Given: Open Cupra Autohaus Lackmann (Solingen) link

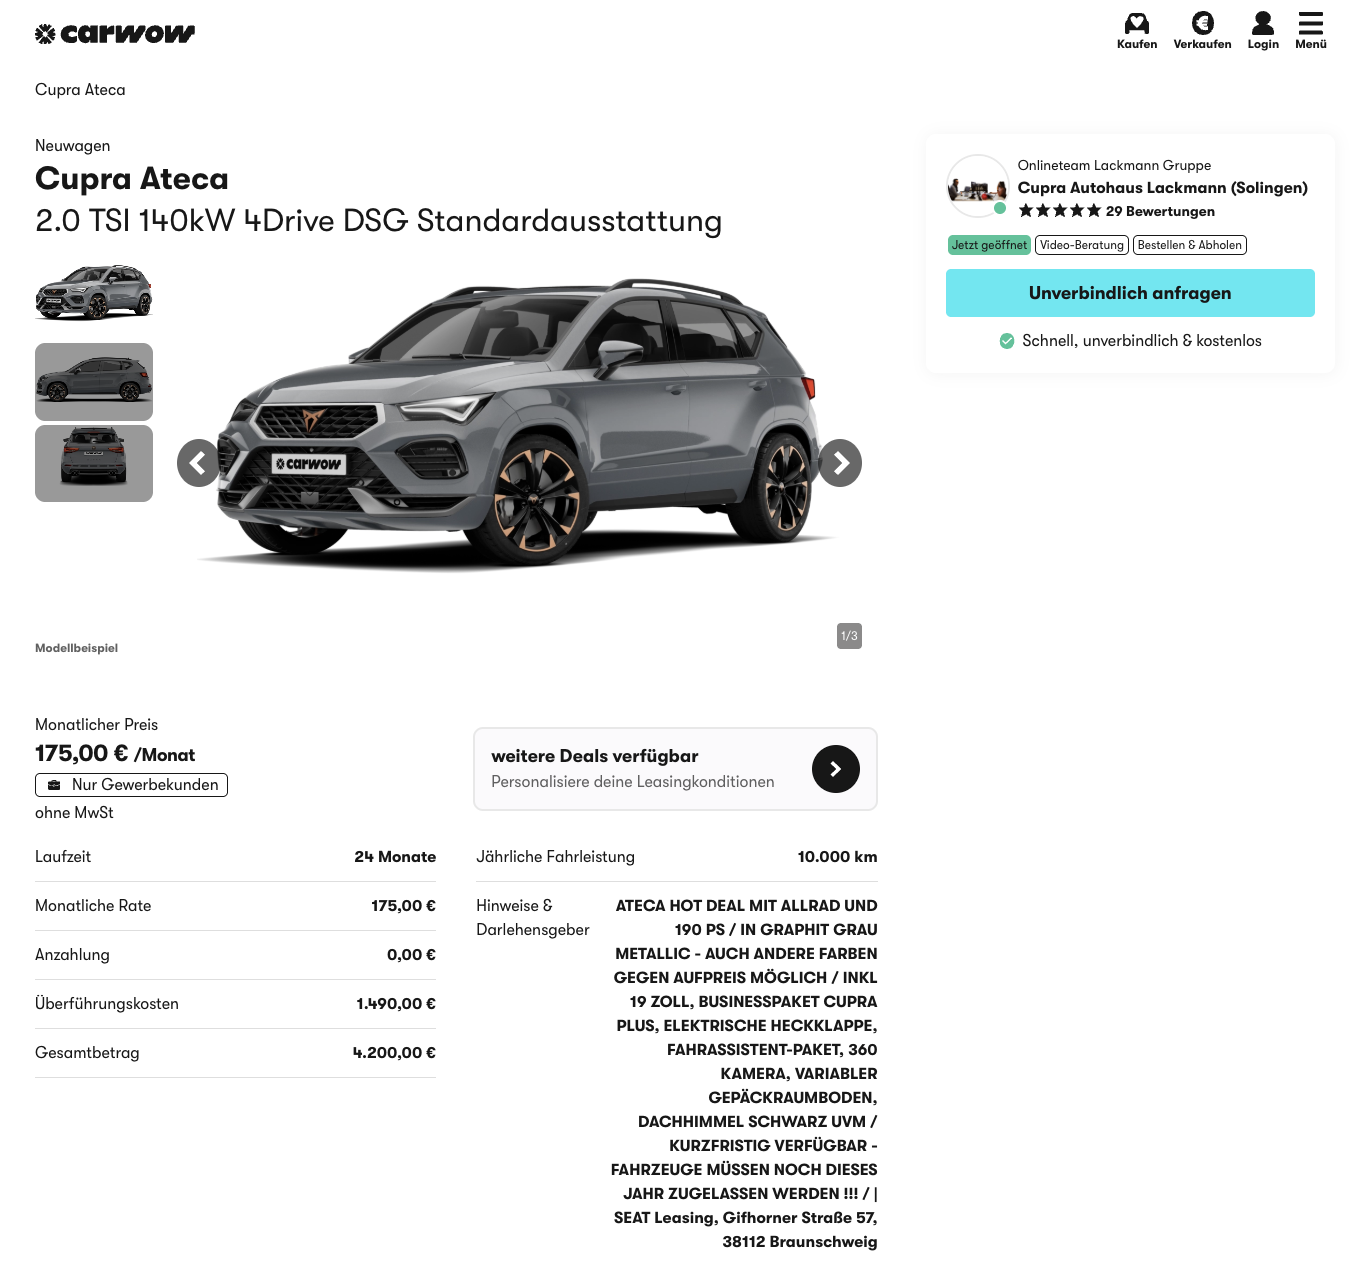Looking at the screenshot, I should point(1163,188).
